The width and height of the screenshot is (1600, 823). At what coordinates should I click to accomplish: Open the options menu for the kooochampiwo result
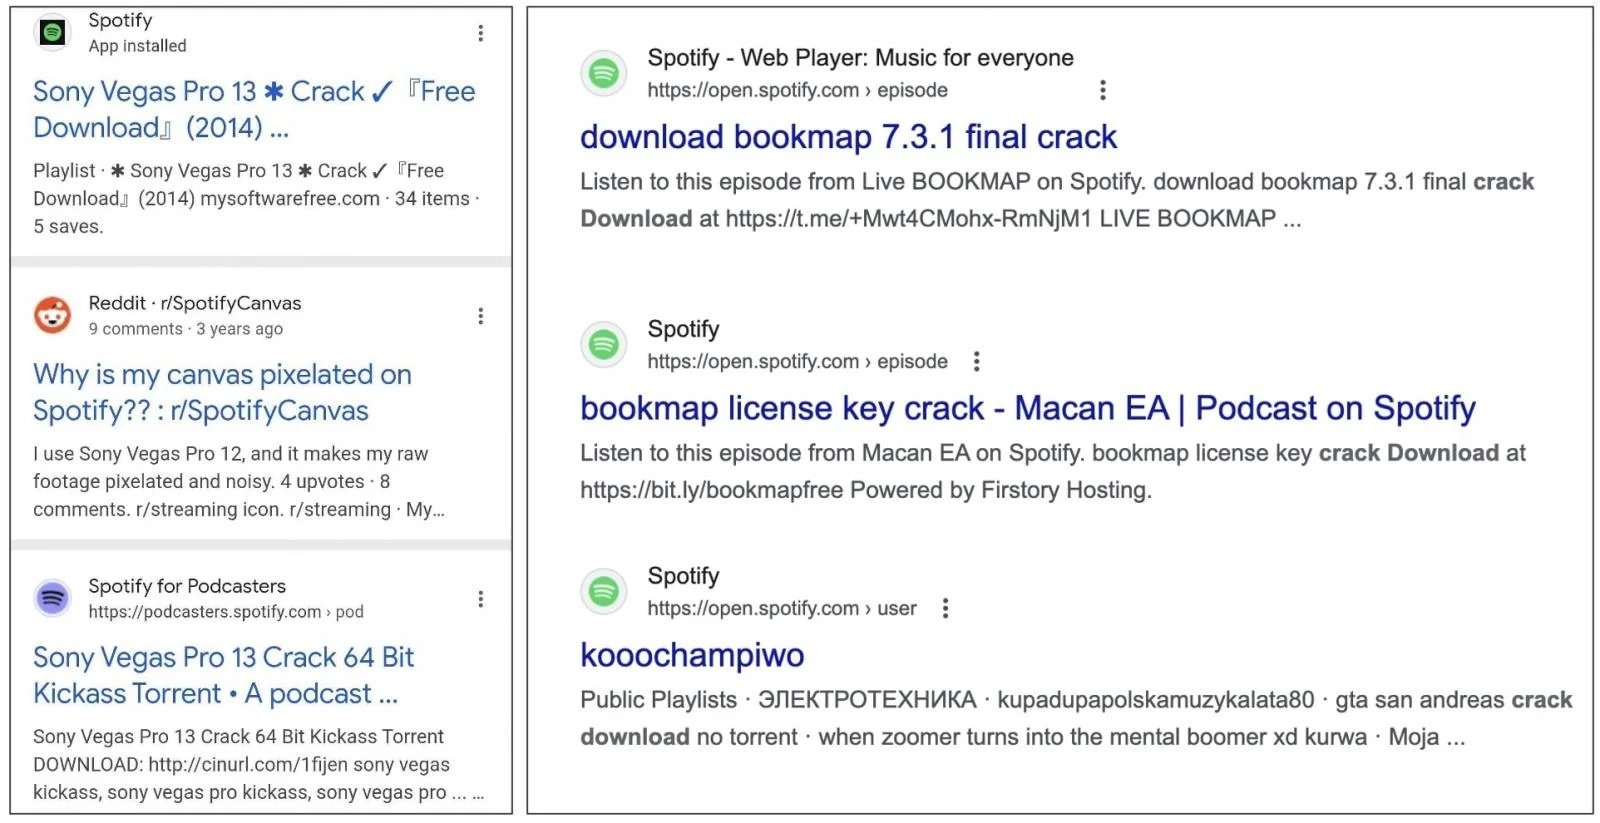click(945, 607)
